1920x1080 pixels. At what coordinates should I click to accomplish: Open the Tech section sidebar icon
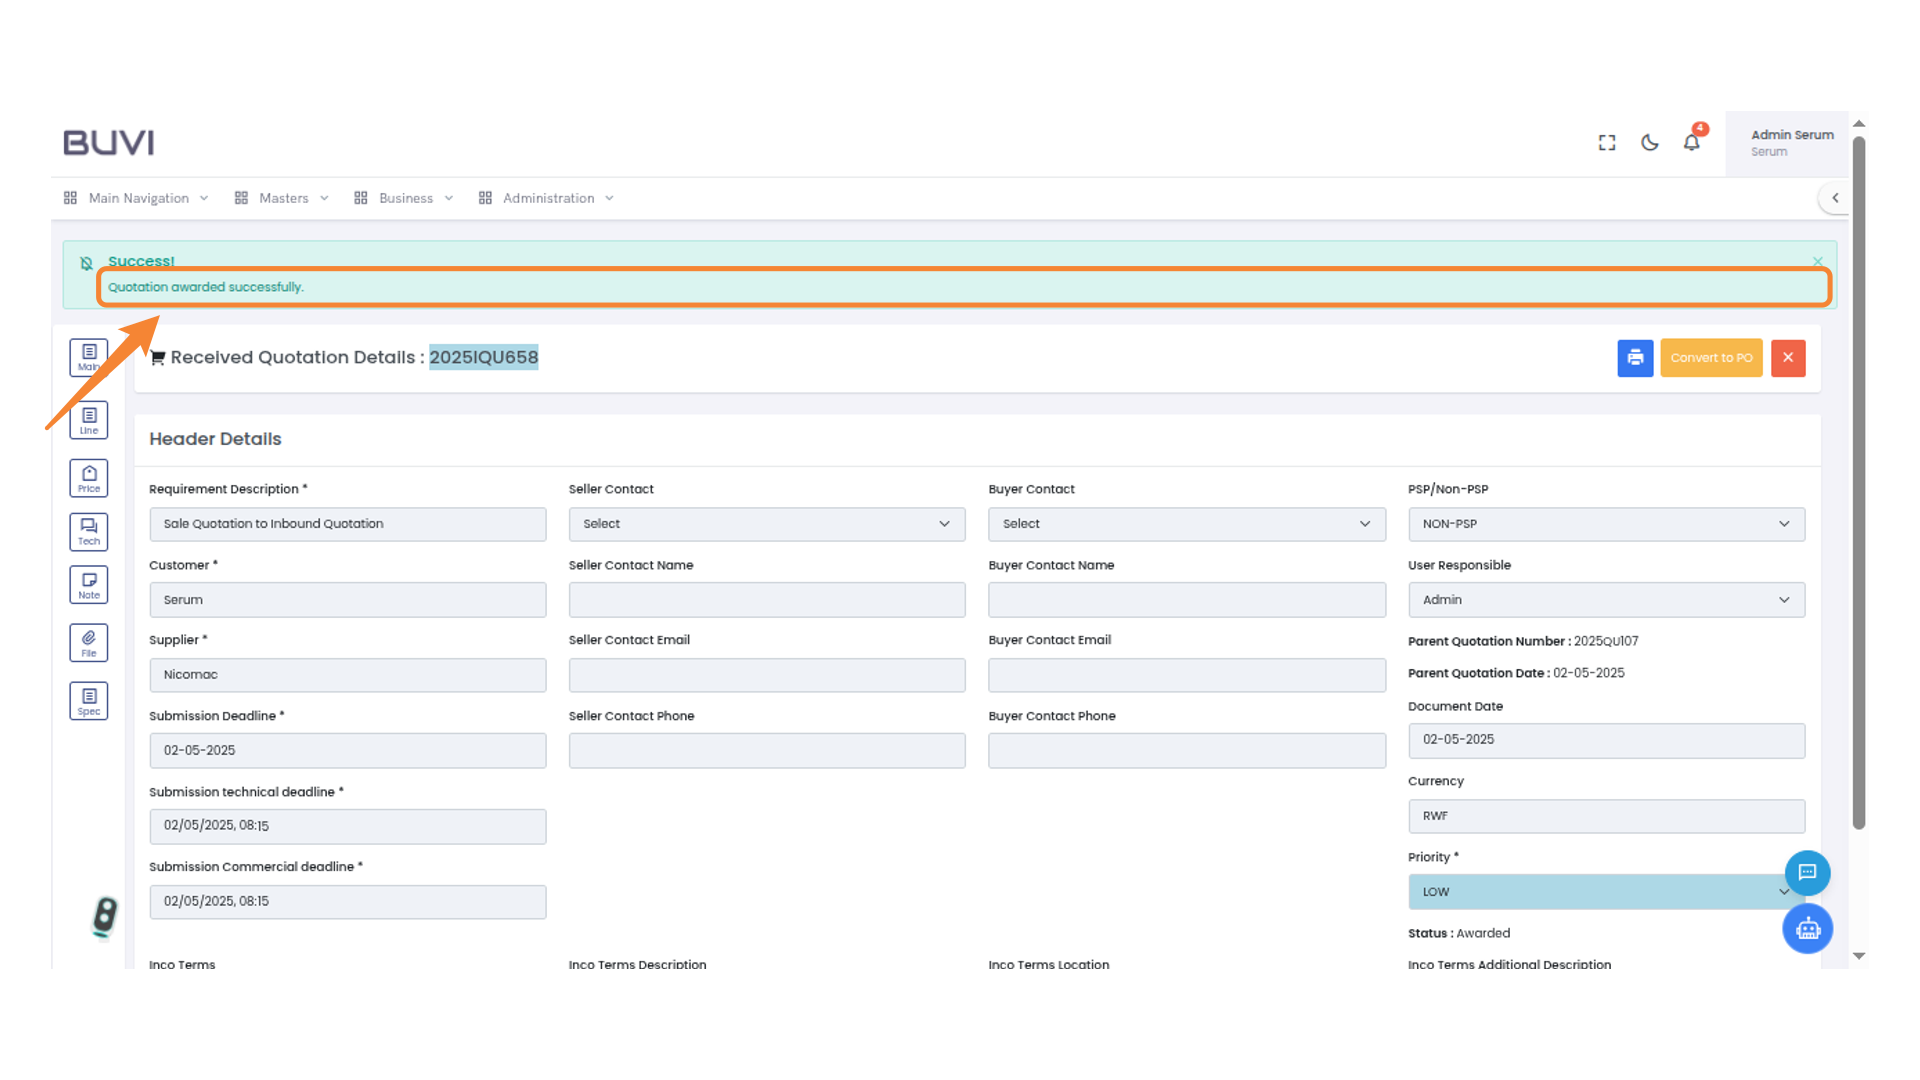point(89,531)
